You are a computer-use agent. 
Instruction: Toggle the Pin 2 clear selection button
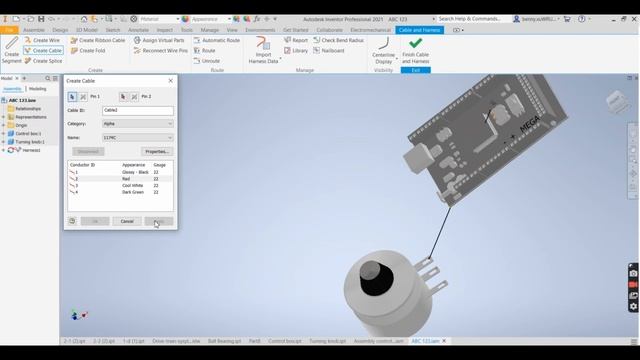134,97
